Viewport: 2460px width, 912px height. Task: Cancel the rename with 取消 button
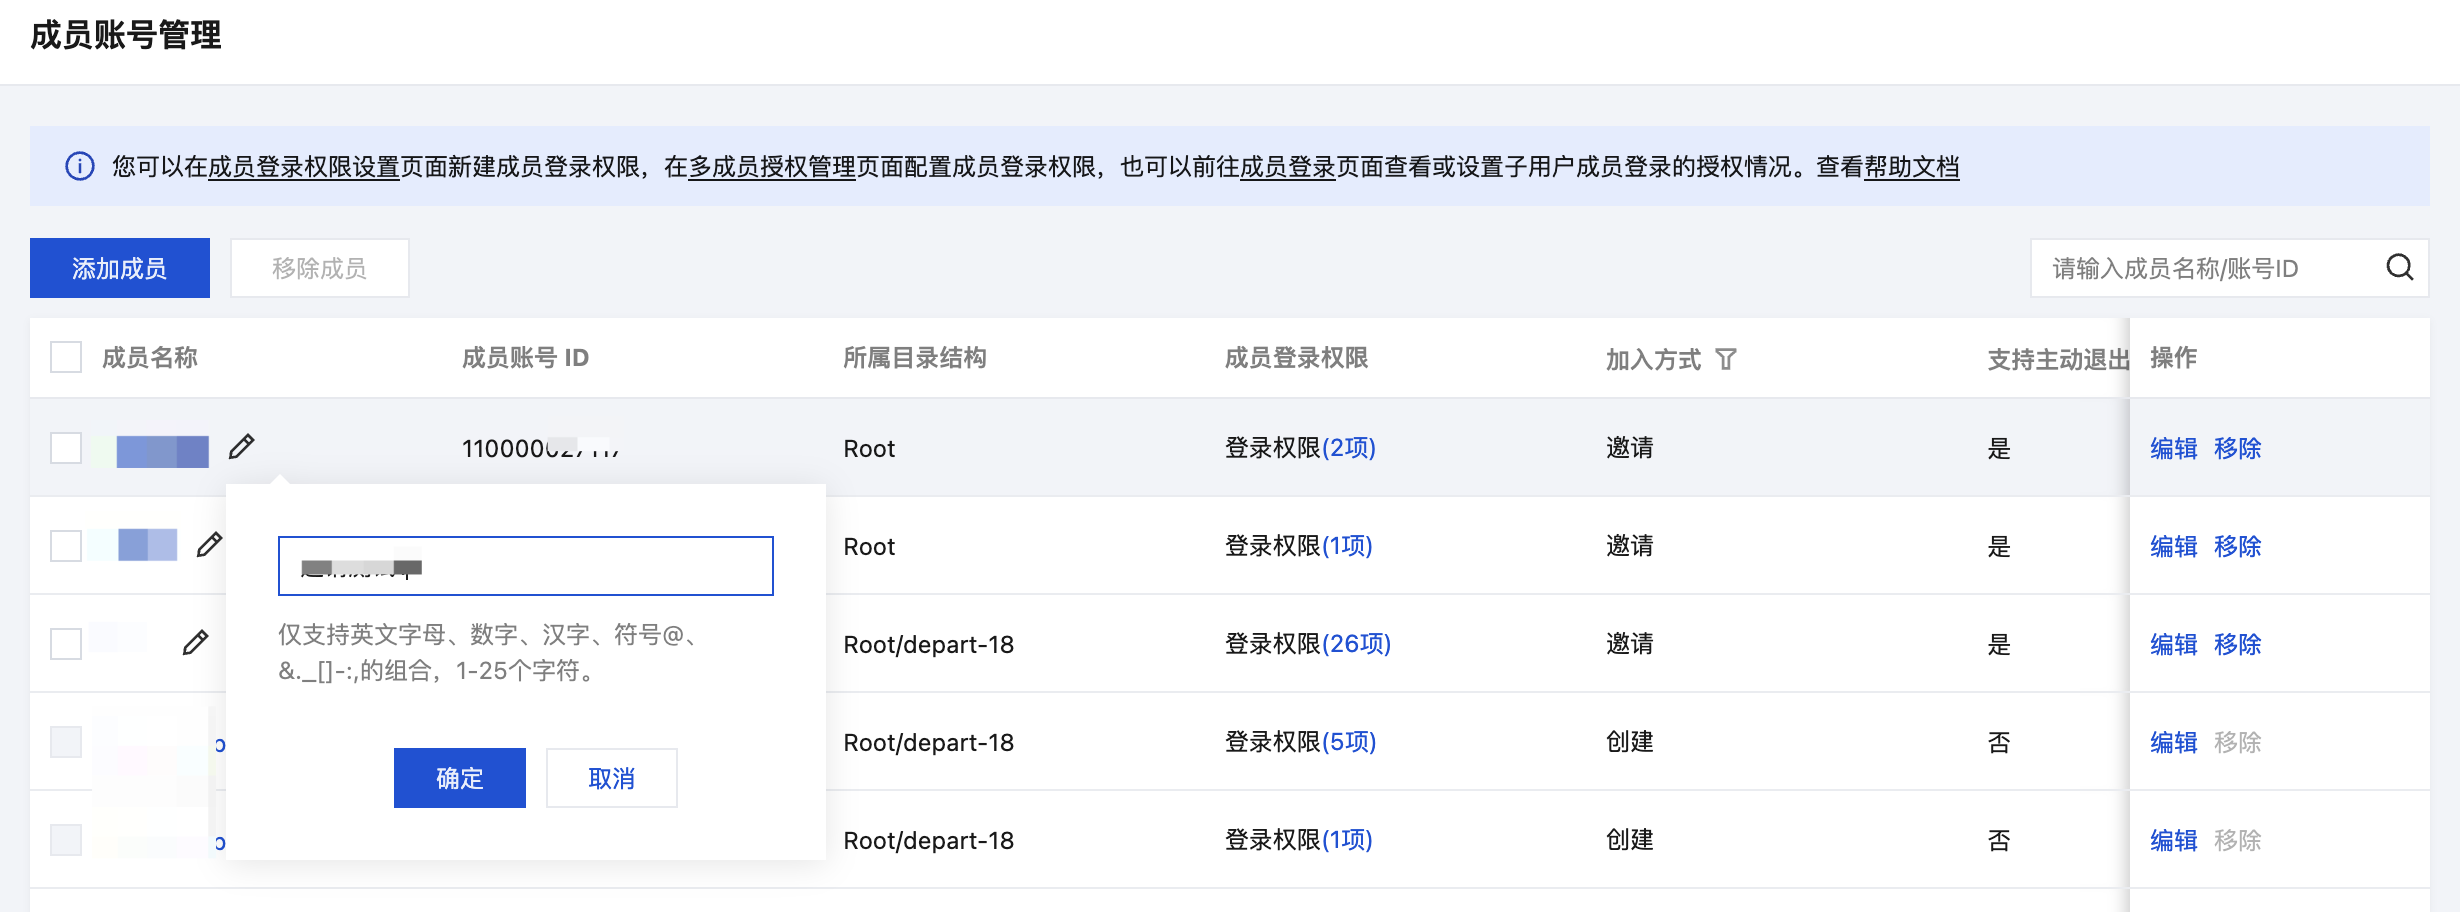click(x=611, y=778)
